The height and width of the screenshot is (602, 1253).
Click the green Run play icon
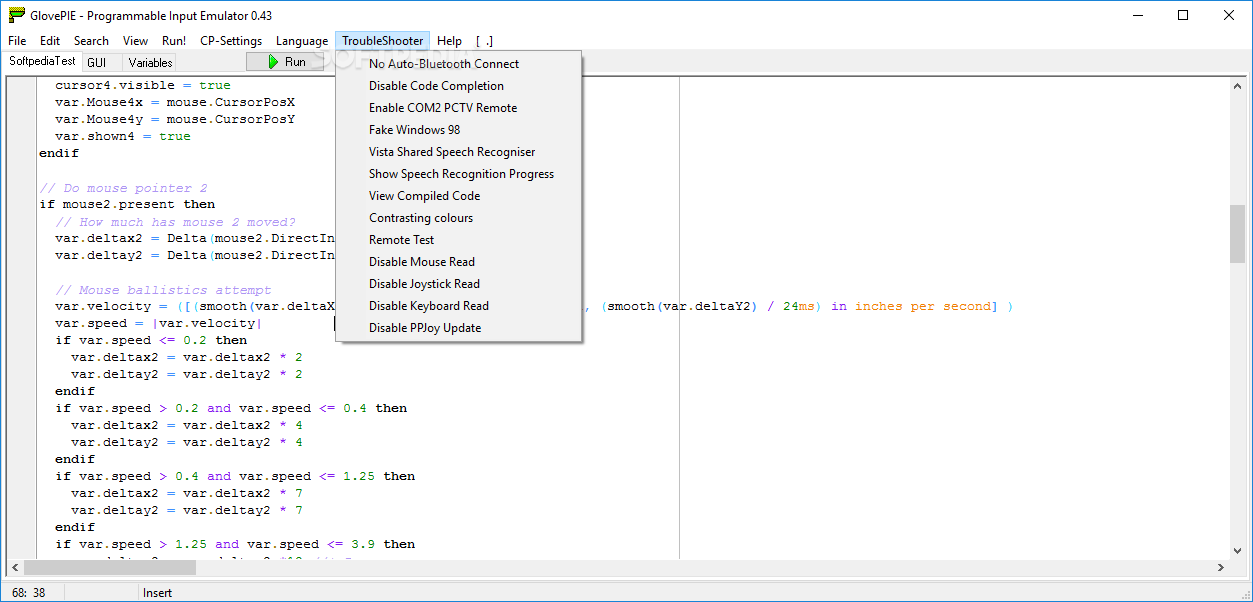pos(273,62)
